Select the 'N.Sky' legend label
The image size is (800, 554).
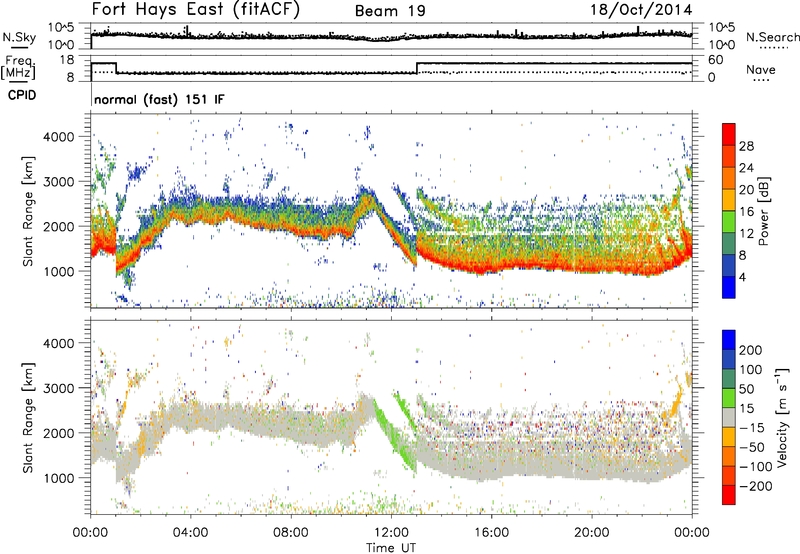click(19, 37)
